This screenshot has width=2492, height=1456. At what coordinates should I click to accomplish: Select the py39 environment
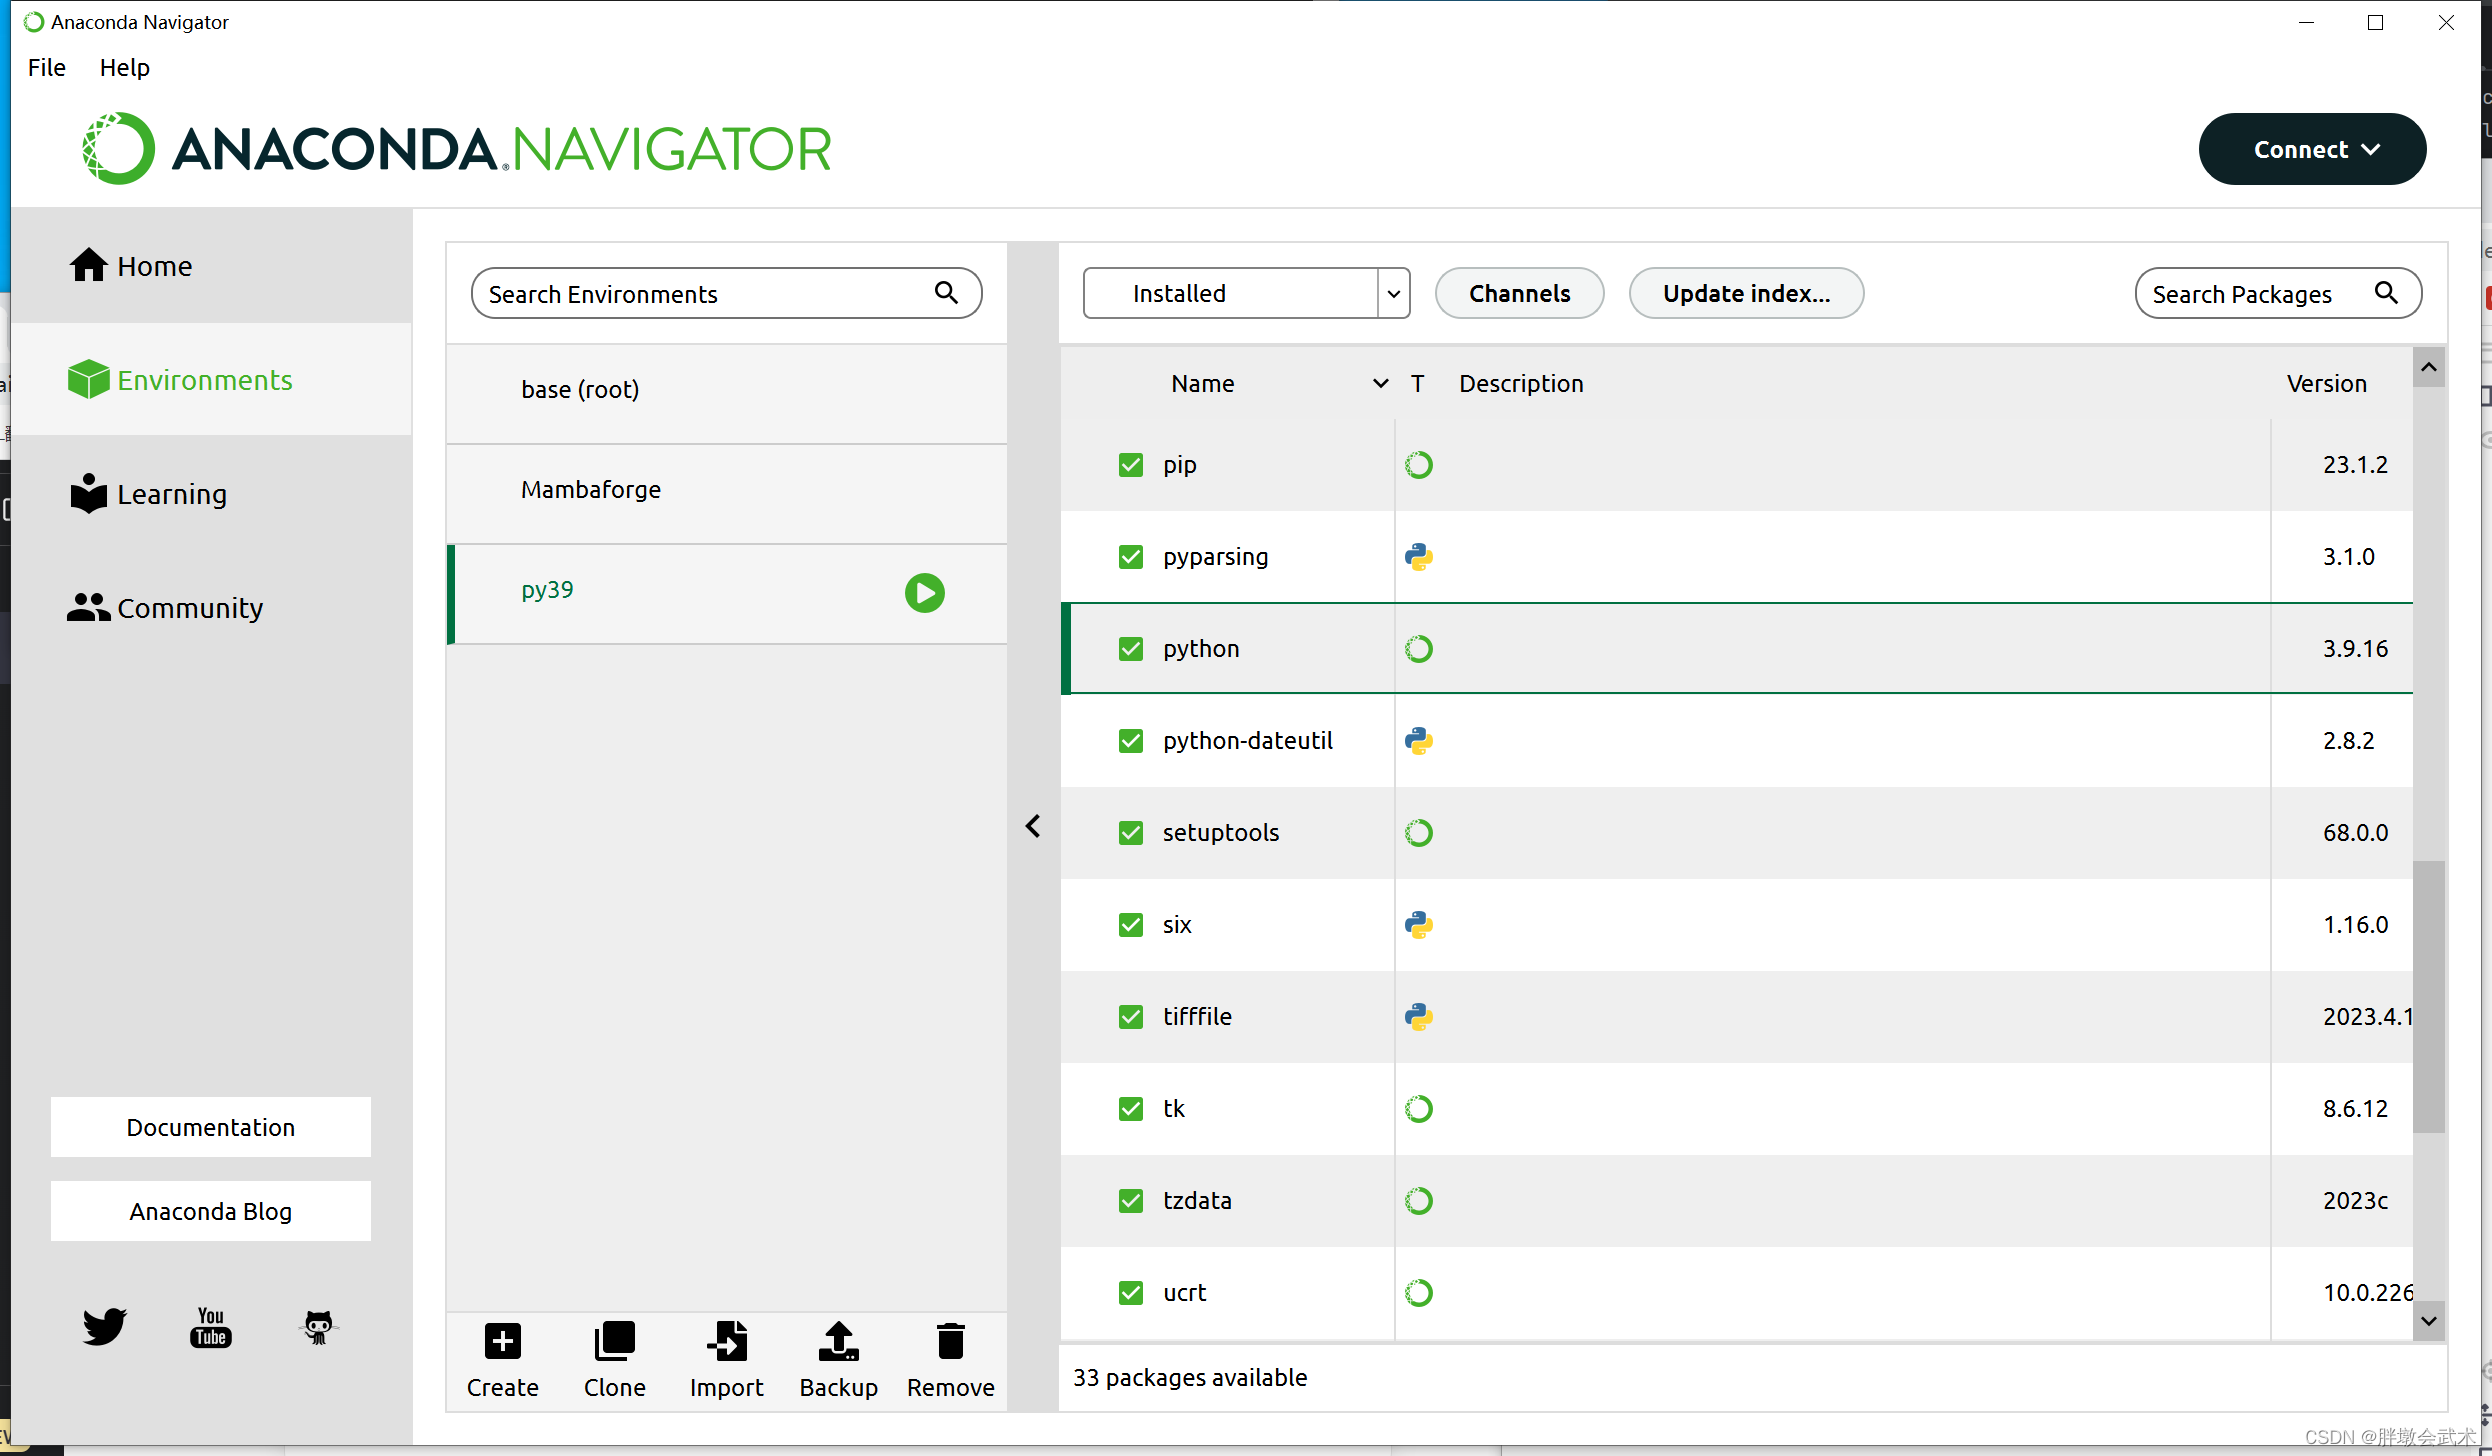point(727,594)
